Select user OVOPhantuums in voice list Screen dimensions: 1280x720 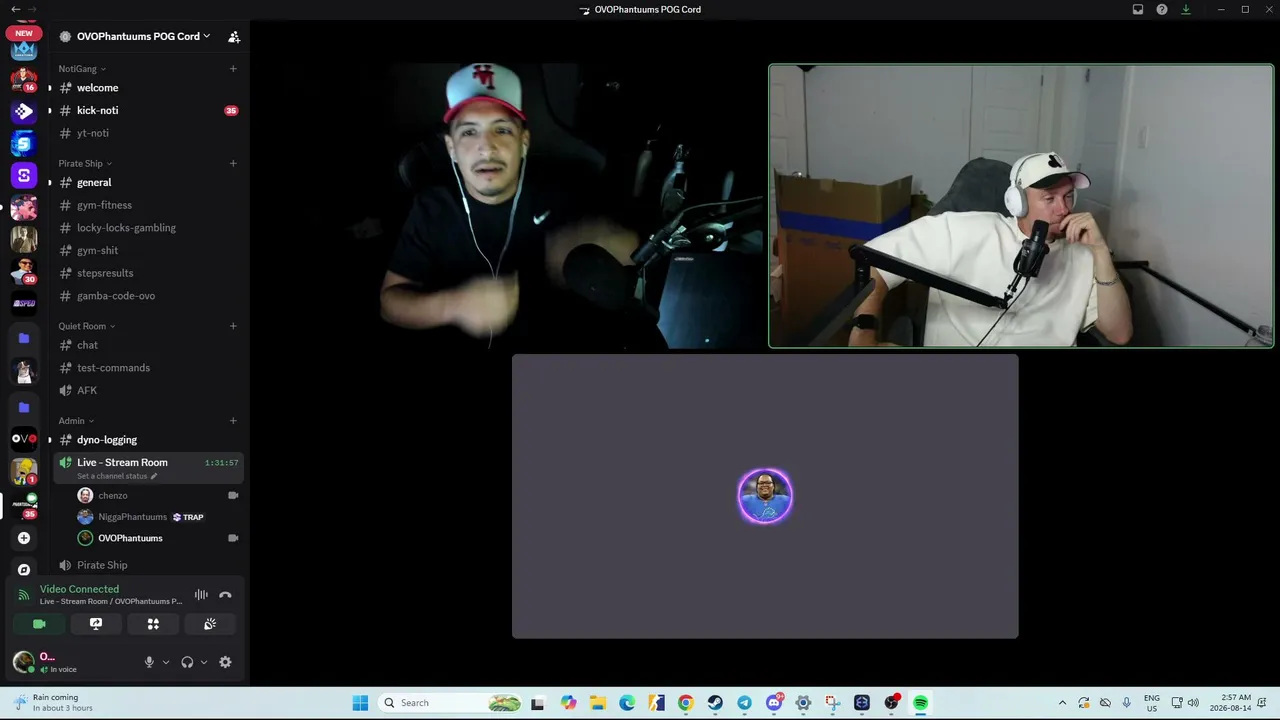(158, 538)
